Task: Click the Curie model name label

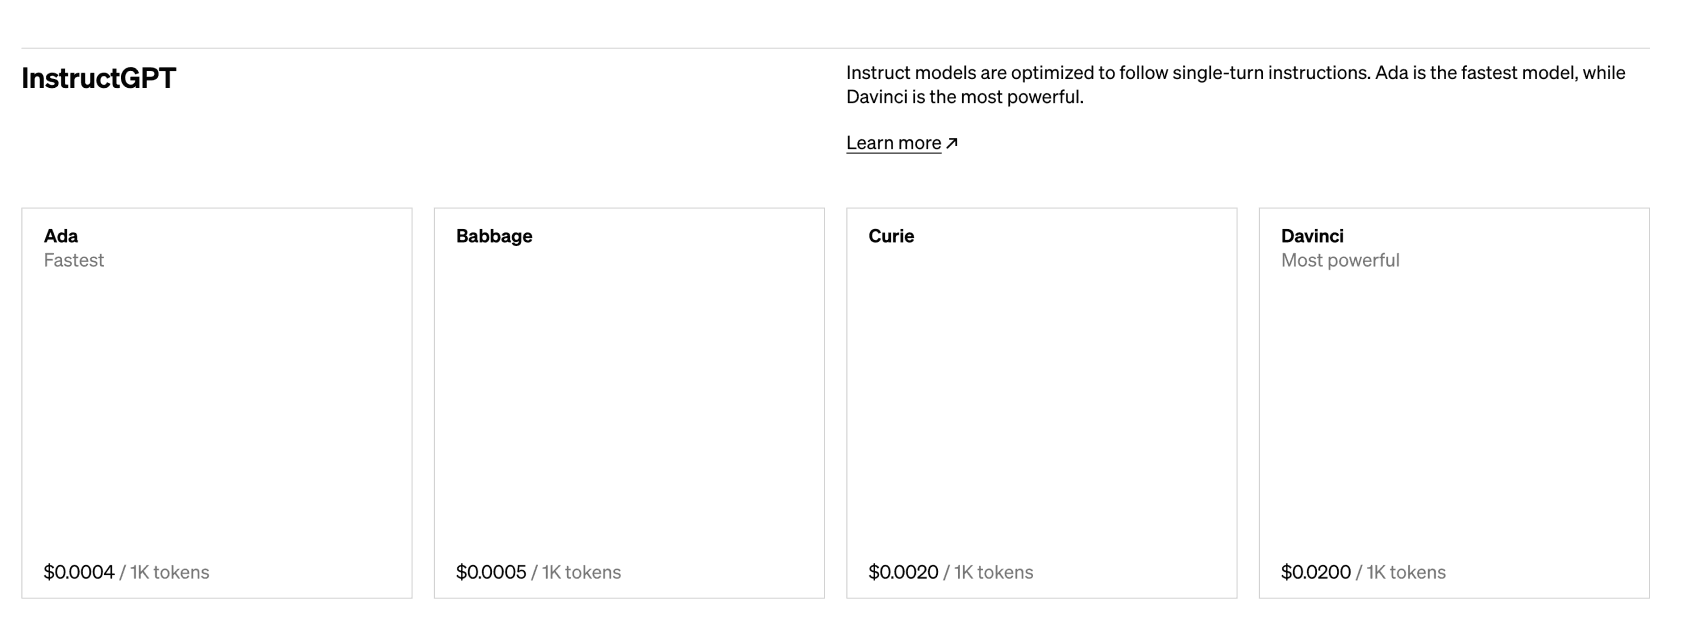Action: pos(891,236)
